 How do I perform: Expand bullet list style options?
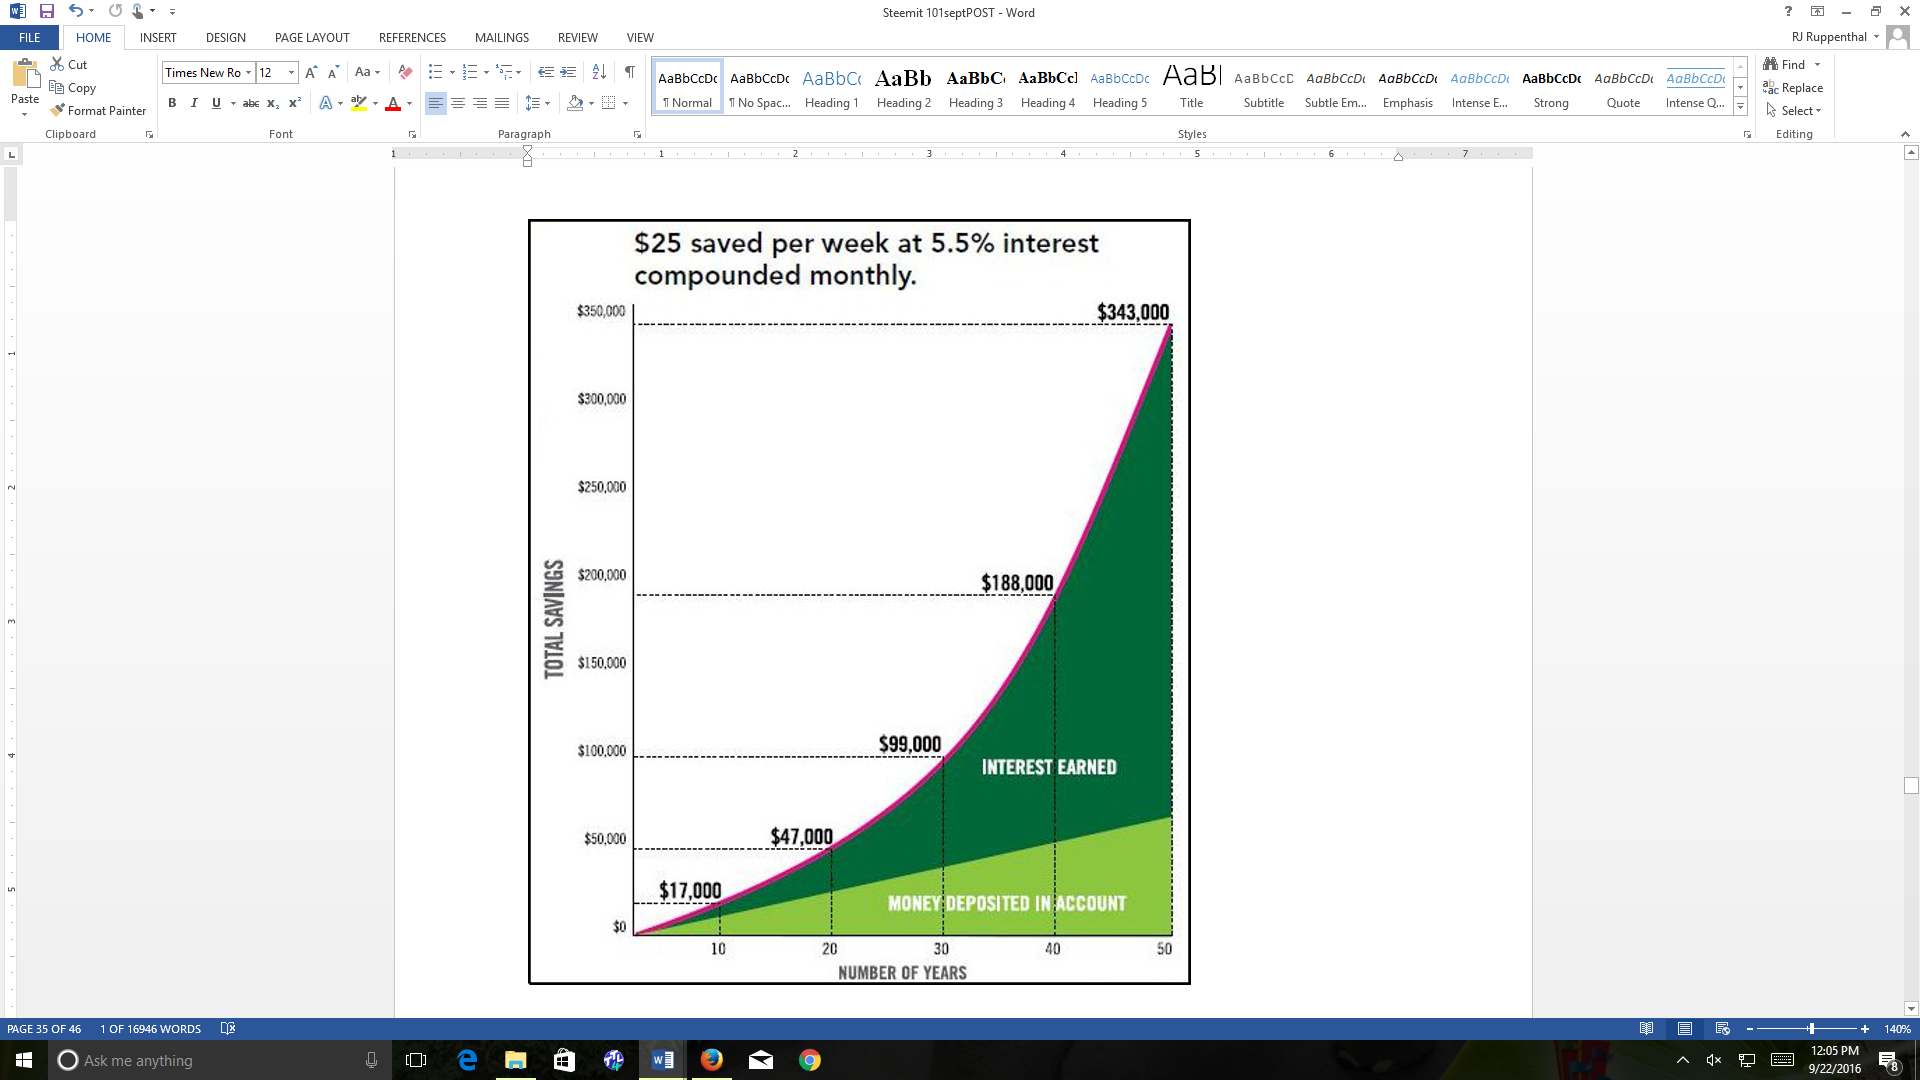[452, 72]
